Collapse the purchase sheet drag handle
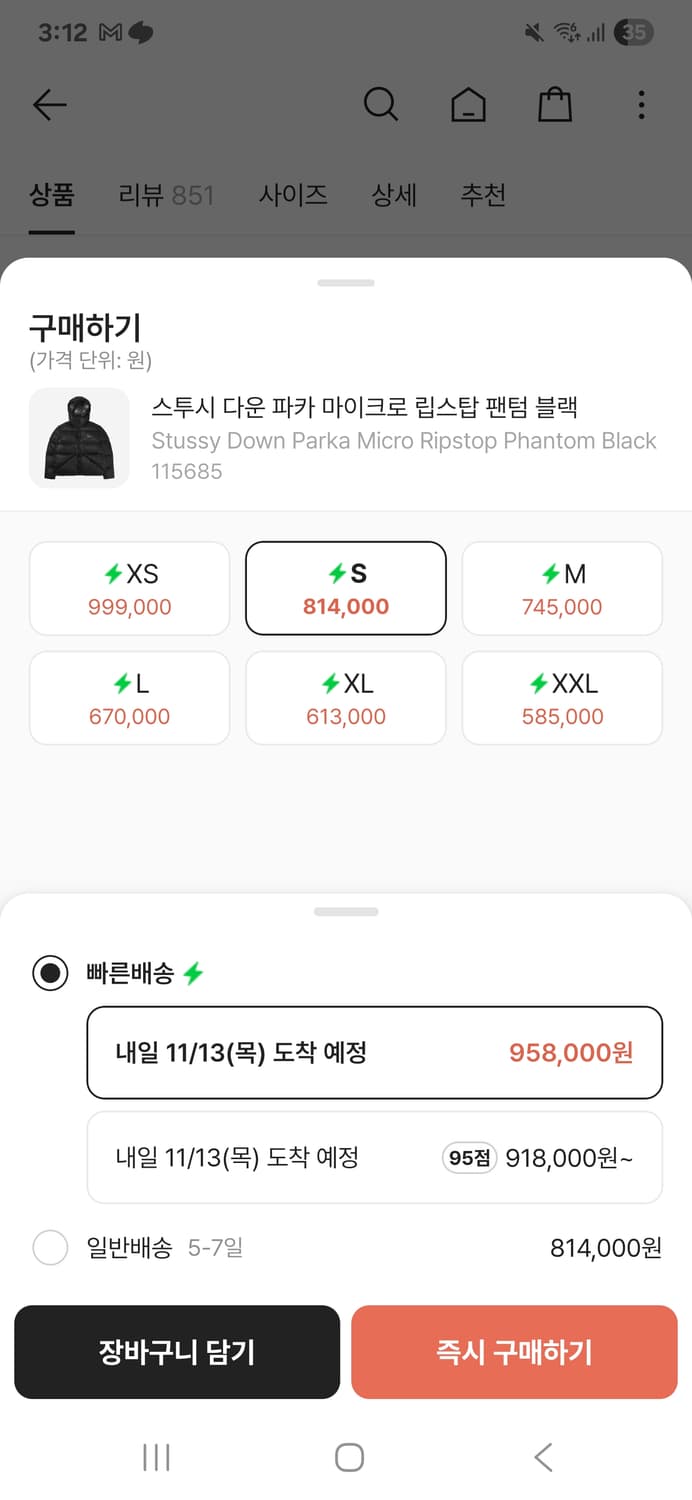Viewport: 692px width, 1500px height. [346, 283]
